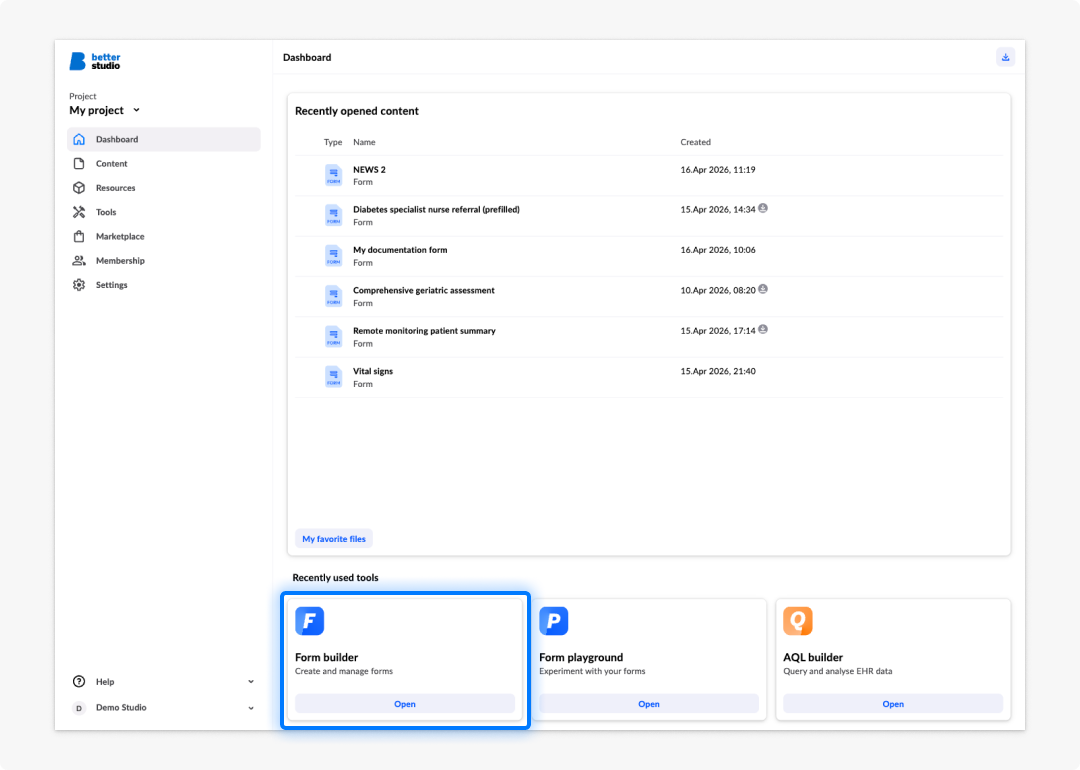This screenshot has width=1080, height=770.
Task: Click the Better Studio logo
Action: tap(95, 61)
